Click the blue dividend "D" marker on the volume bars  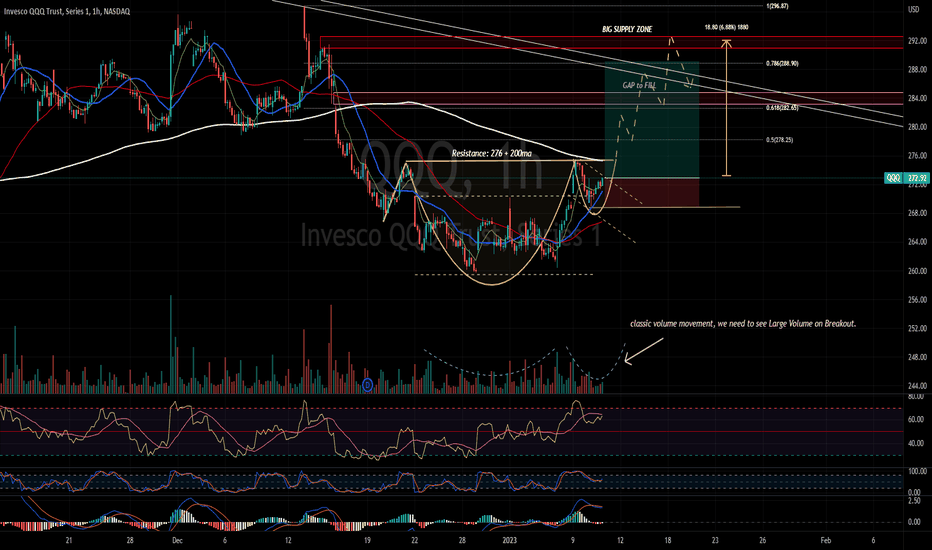pyautogui.click(x=367, y=386)
